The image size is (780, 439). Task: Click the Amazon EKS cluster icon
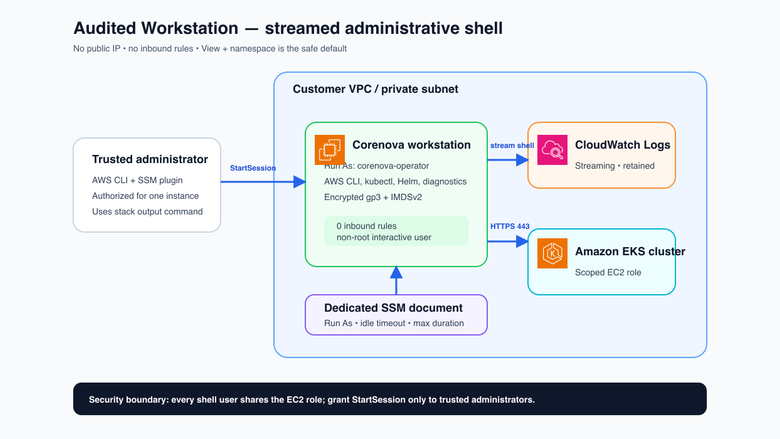coord(552,253)
